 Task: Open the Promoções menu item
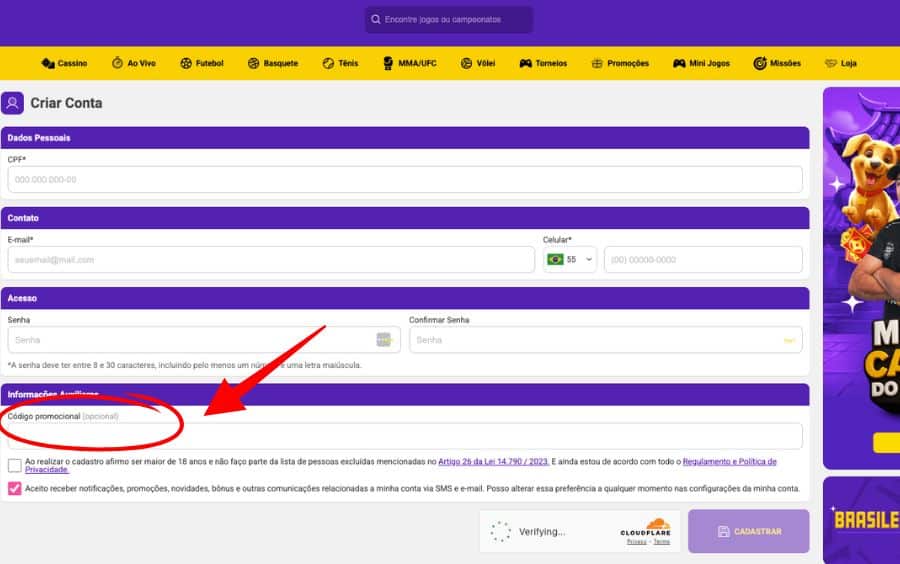click(x=620, y=63)
